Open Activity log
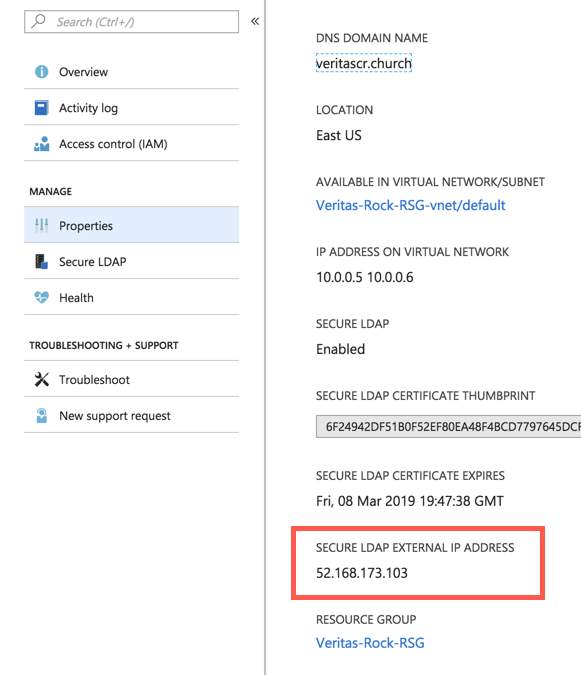Image resolution: width=581 pixels, height=675 pixels. [131, 108]
